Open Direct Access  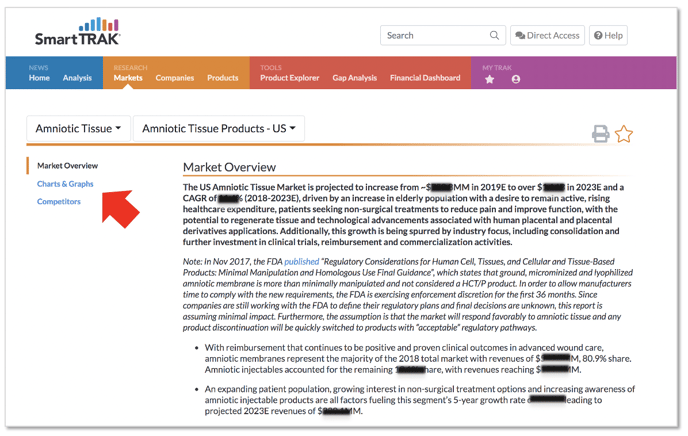coord(547,36)
